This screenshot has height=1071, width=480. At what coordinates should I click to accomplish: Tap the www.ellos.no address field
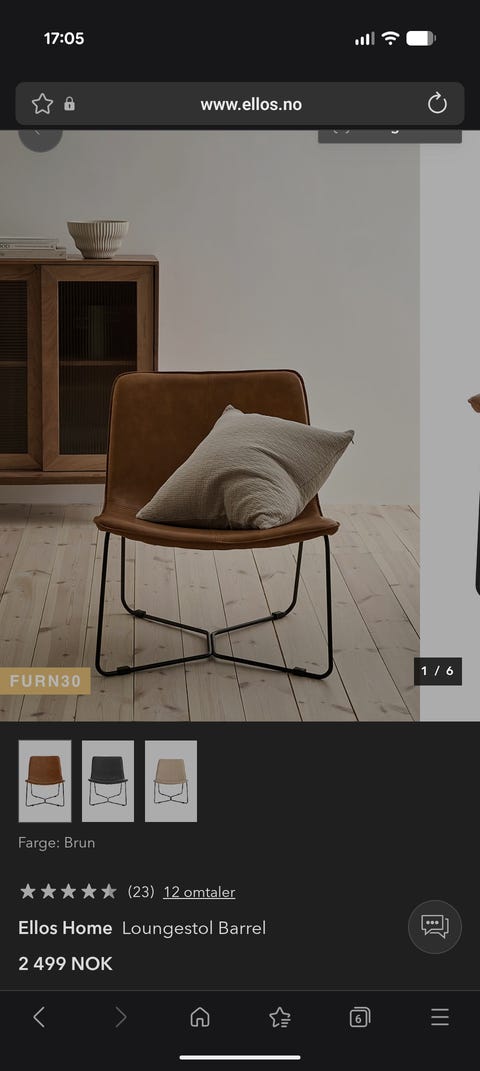coord(251,105)
